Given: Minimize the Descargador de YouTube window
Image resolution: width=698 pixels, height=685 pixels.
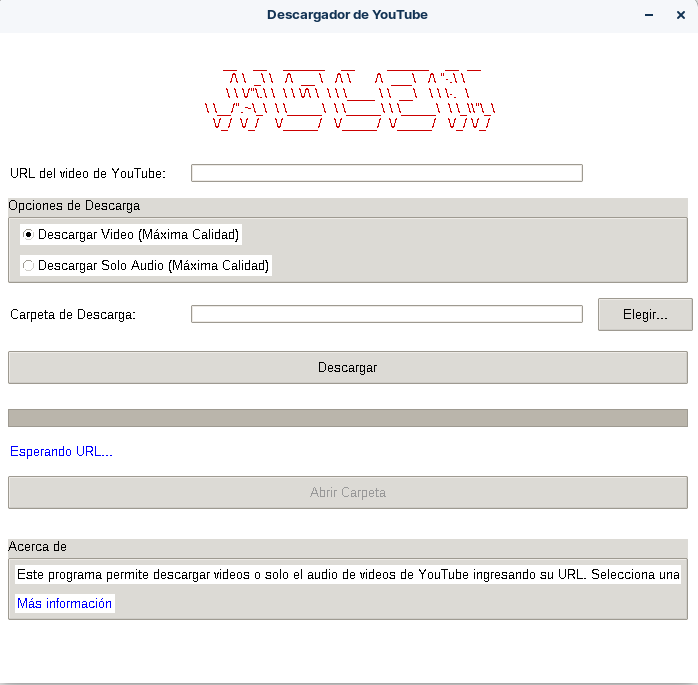Looking at the screenshot, I should click(650, 15).
